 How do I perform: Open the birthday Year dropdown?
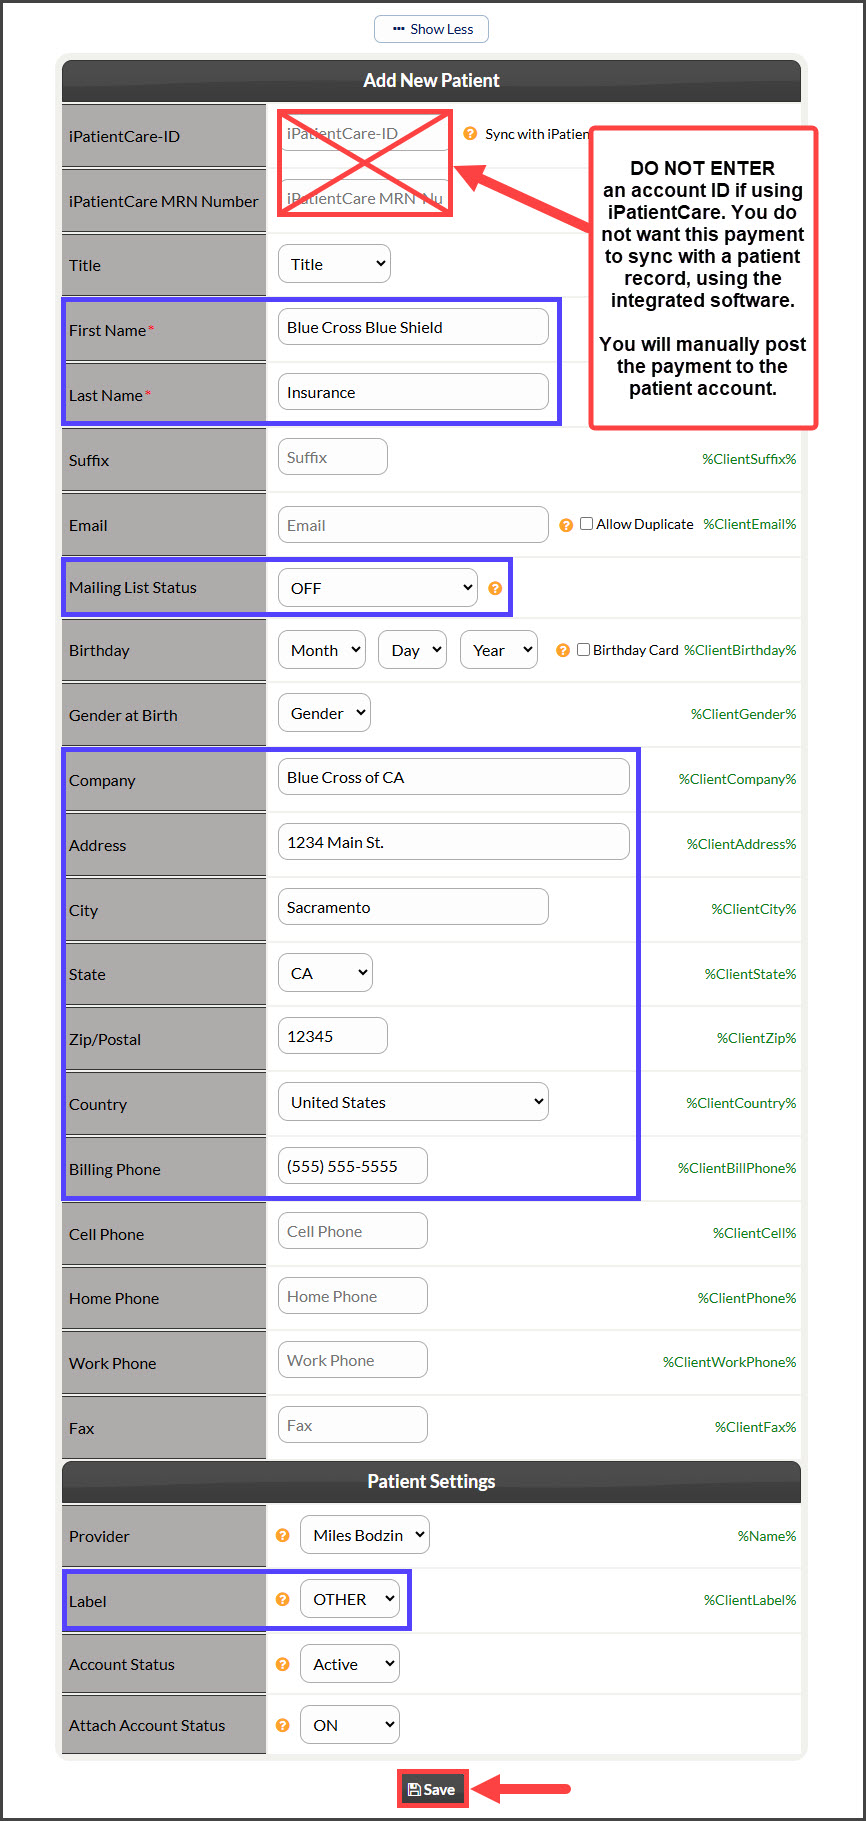coord(499,650)
